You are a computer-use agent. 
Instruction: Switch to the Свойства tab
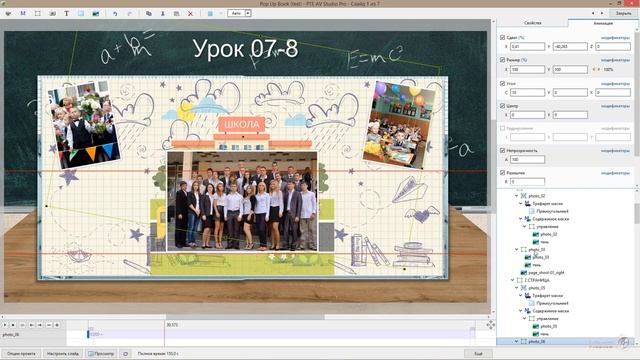(533, 23)
